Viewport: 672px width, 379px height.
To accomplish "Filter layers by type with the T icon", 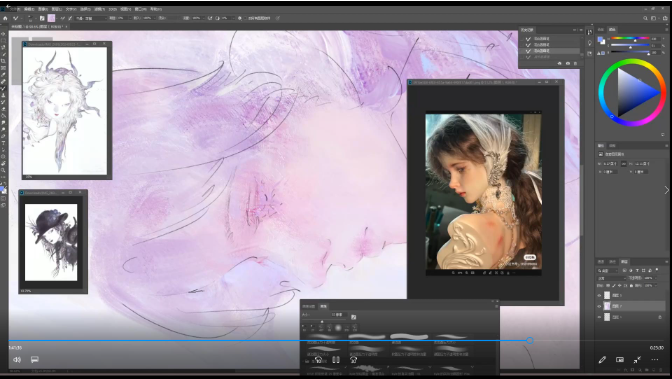I will 637,271.
